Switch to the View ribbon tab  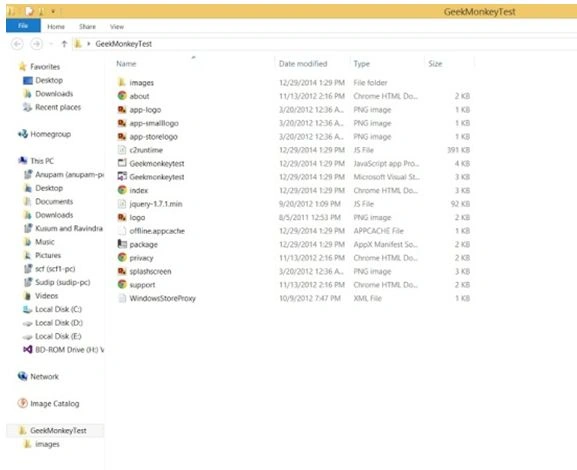[x=117, y=26]
